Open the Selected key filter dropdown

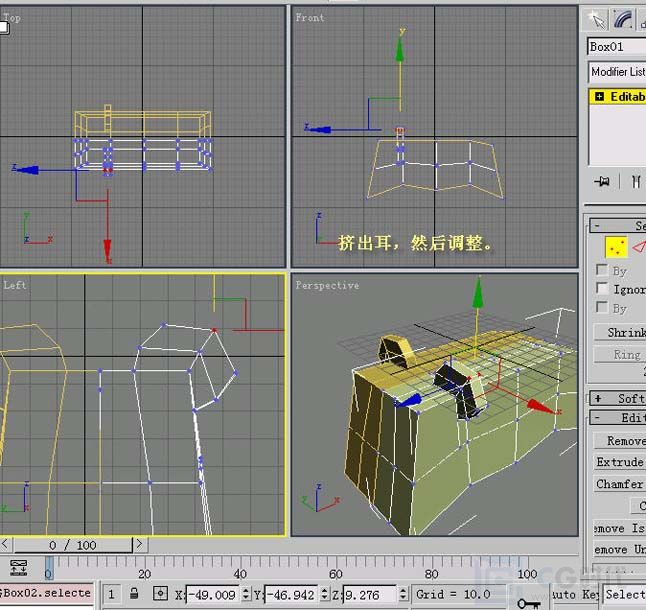point(625,594)
